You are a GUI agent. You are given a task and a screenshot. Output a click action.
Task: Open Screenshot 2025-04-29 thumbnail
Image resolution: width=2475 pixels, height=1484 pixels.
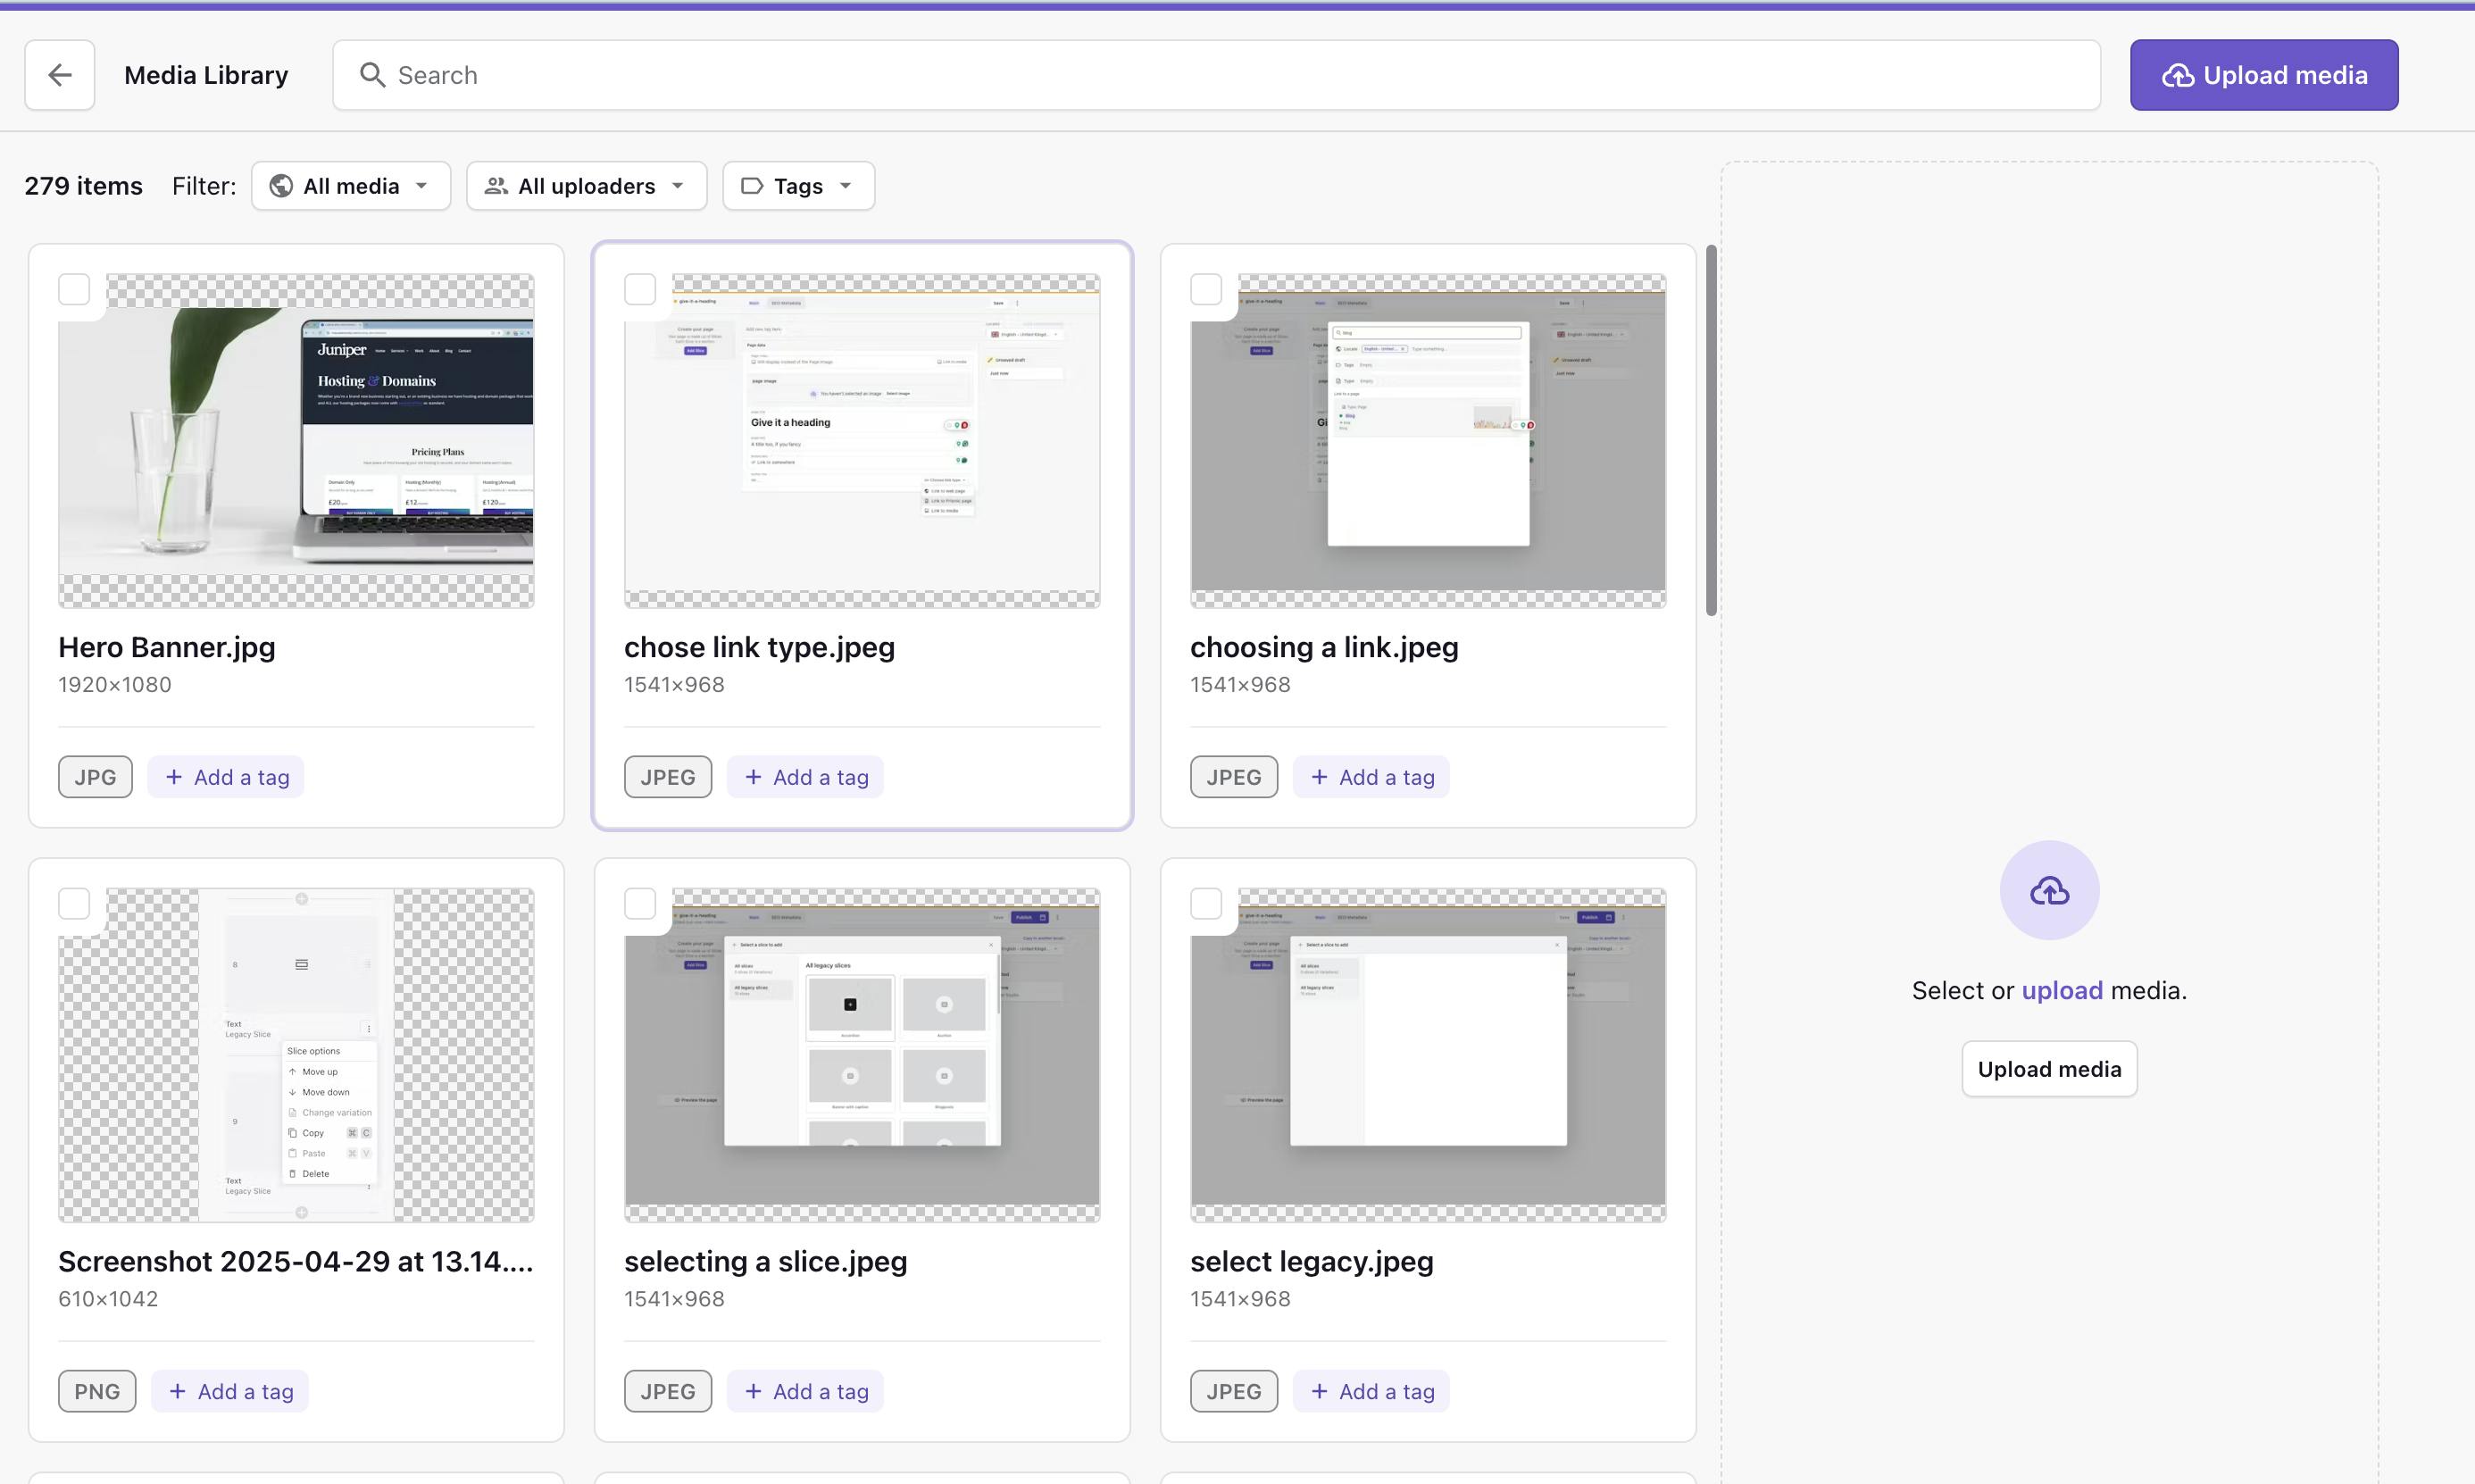[296, 1055]
